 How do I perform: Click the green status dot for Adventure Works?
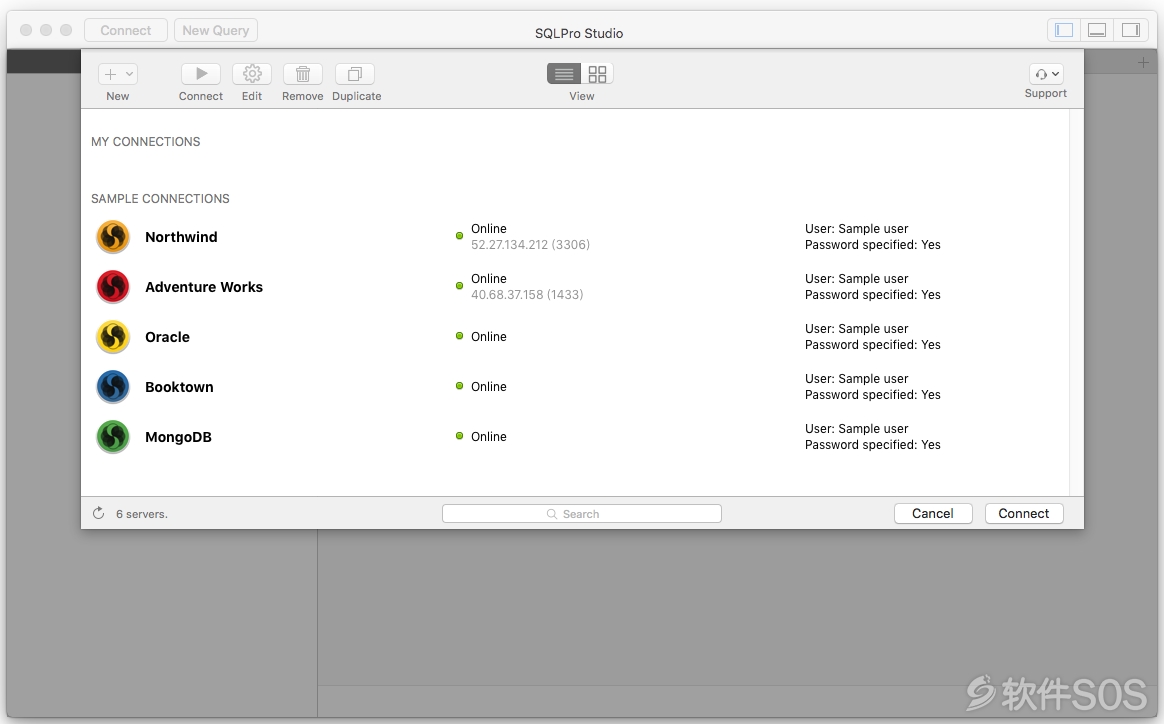coord(460,286)
